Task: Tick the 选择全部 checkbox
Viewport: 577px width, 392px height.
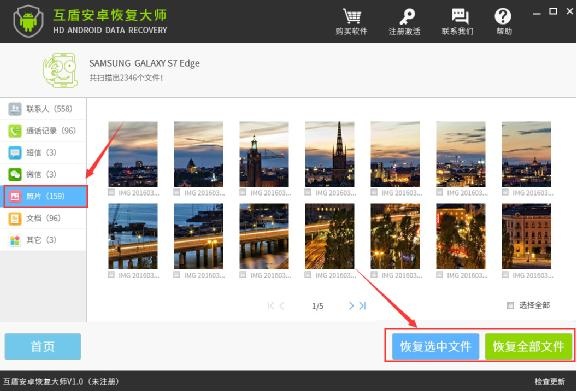Action: pos(510,305)
